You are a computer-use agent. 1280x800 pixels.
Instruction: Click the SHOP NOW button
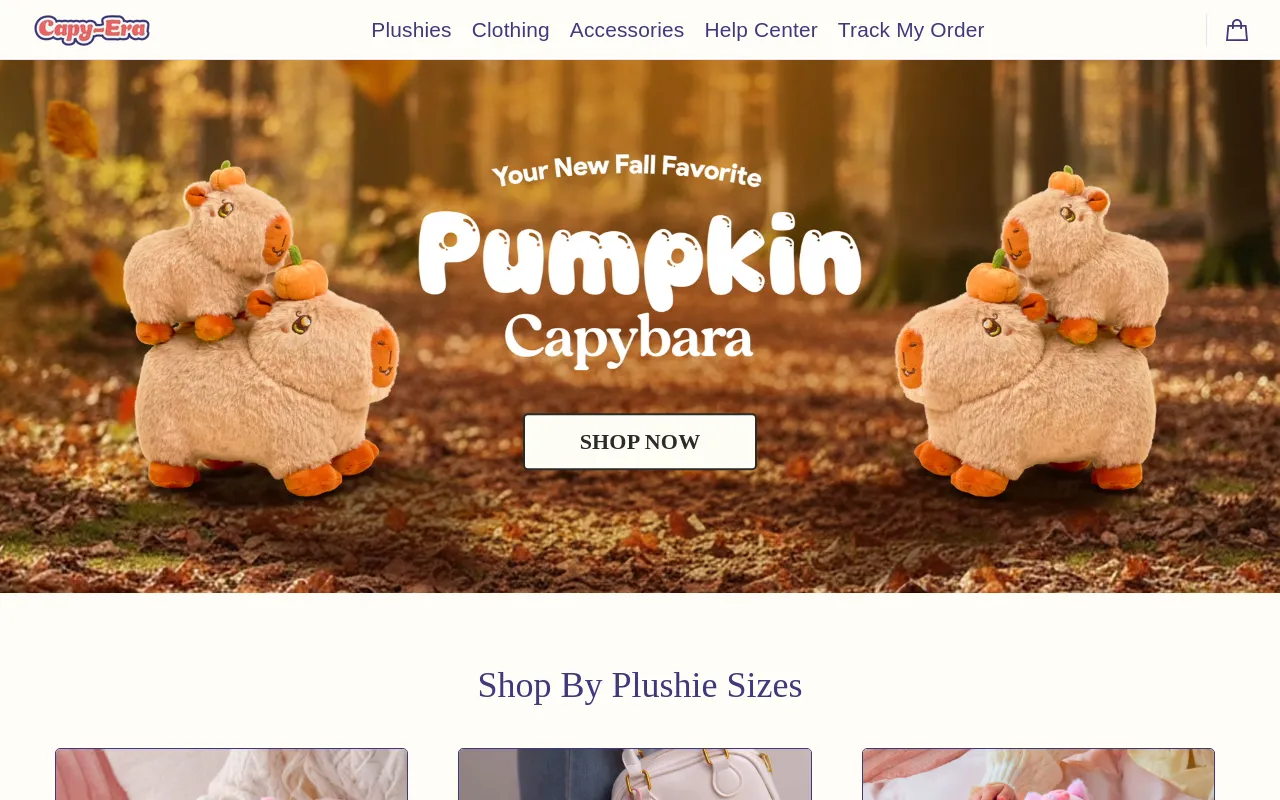[x=640, y=442]
